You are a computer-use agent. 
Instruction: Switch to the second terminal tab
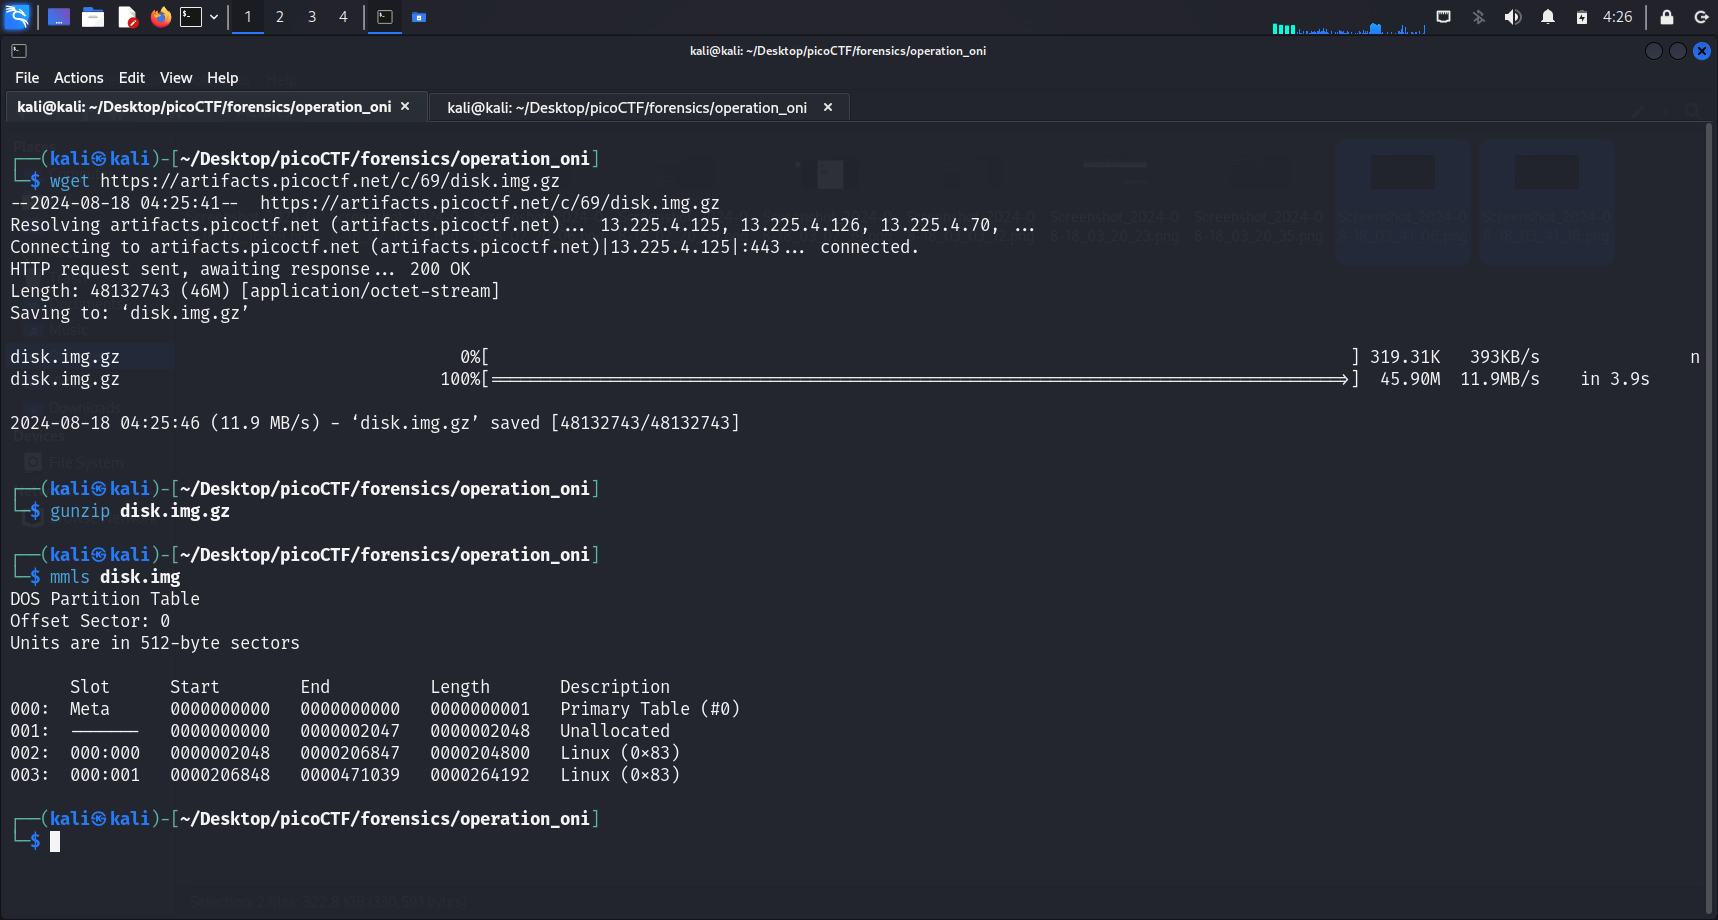(627, 108)
